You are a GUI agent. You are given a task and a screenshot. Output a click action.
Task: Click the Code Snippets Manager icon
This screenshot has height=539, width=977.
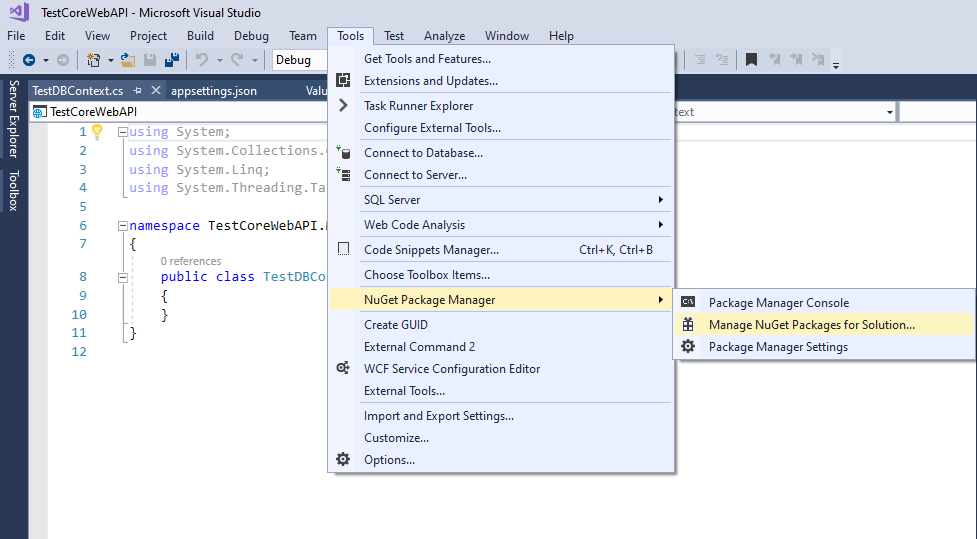343,249
